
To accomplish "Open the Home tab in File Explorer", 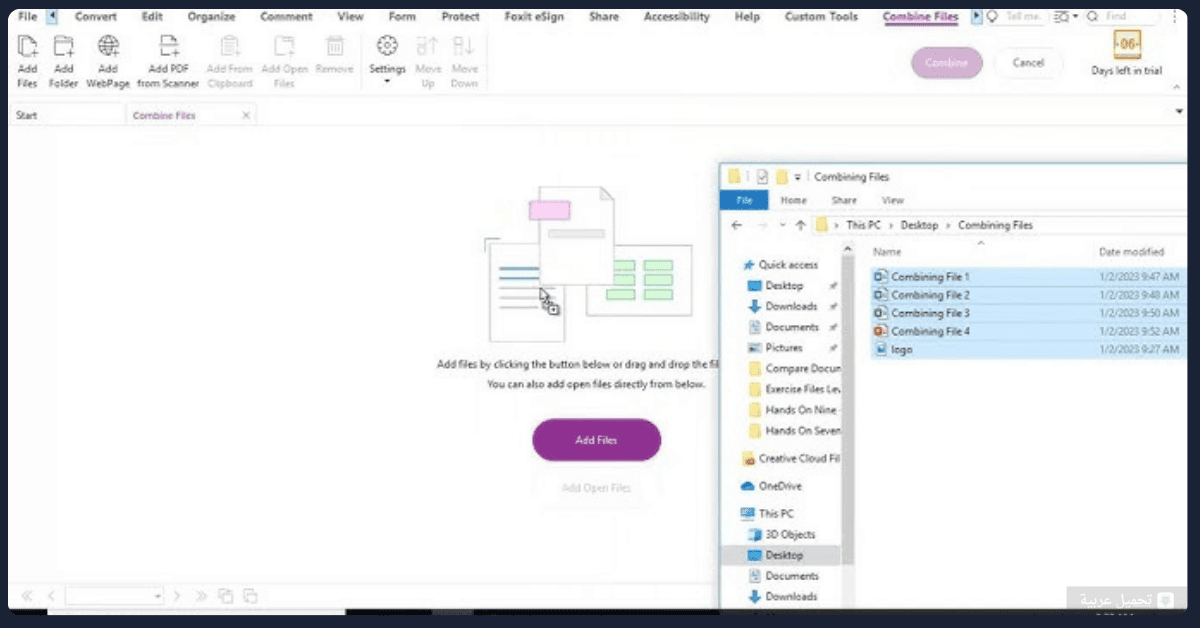I will pyautogui.click(x=793, y=201).
